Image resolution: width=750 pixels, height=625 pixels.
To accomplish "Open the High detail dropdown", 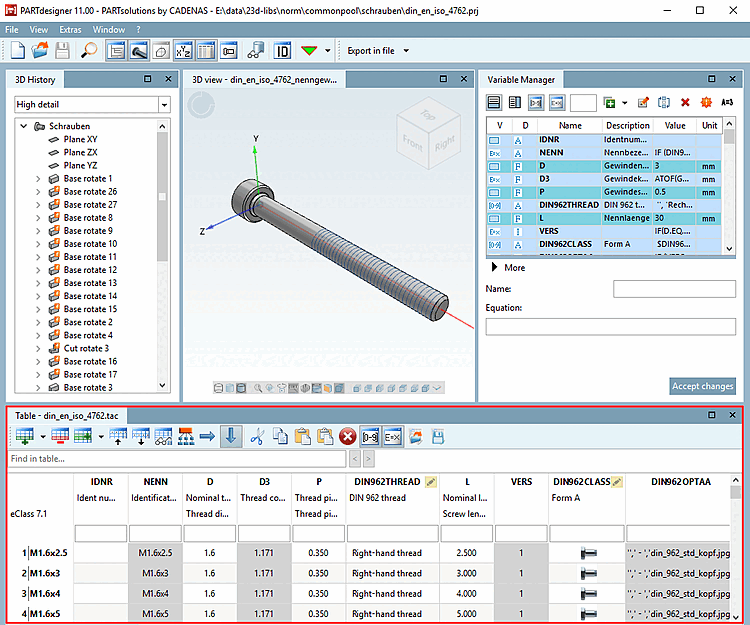I will point(164,104).
